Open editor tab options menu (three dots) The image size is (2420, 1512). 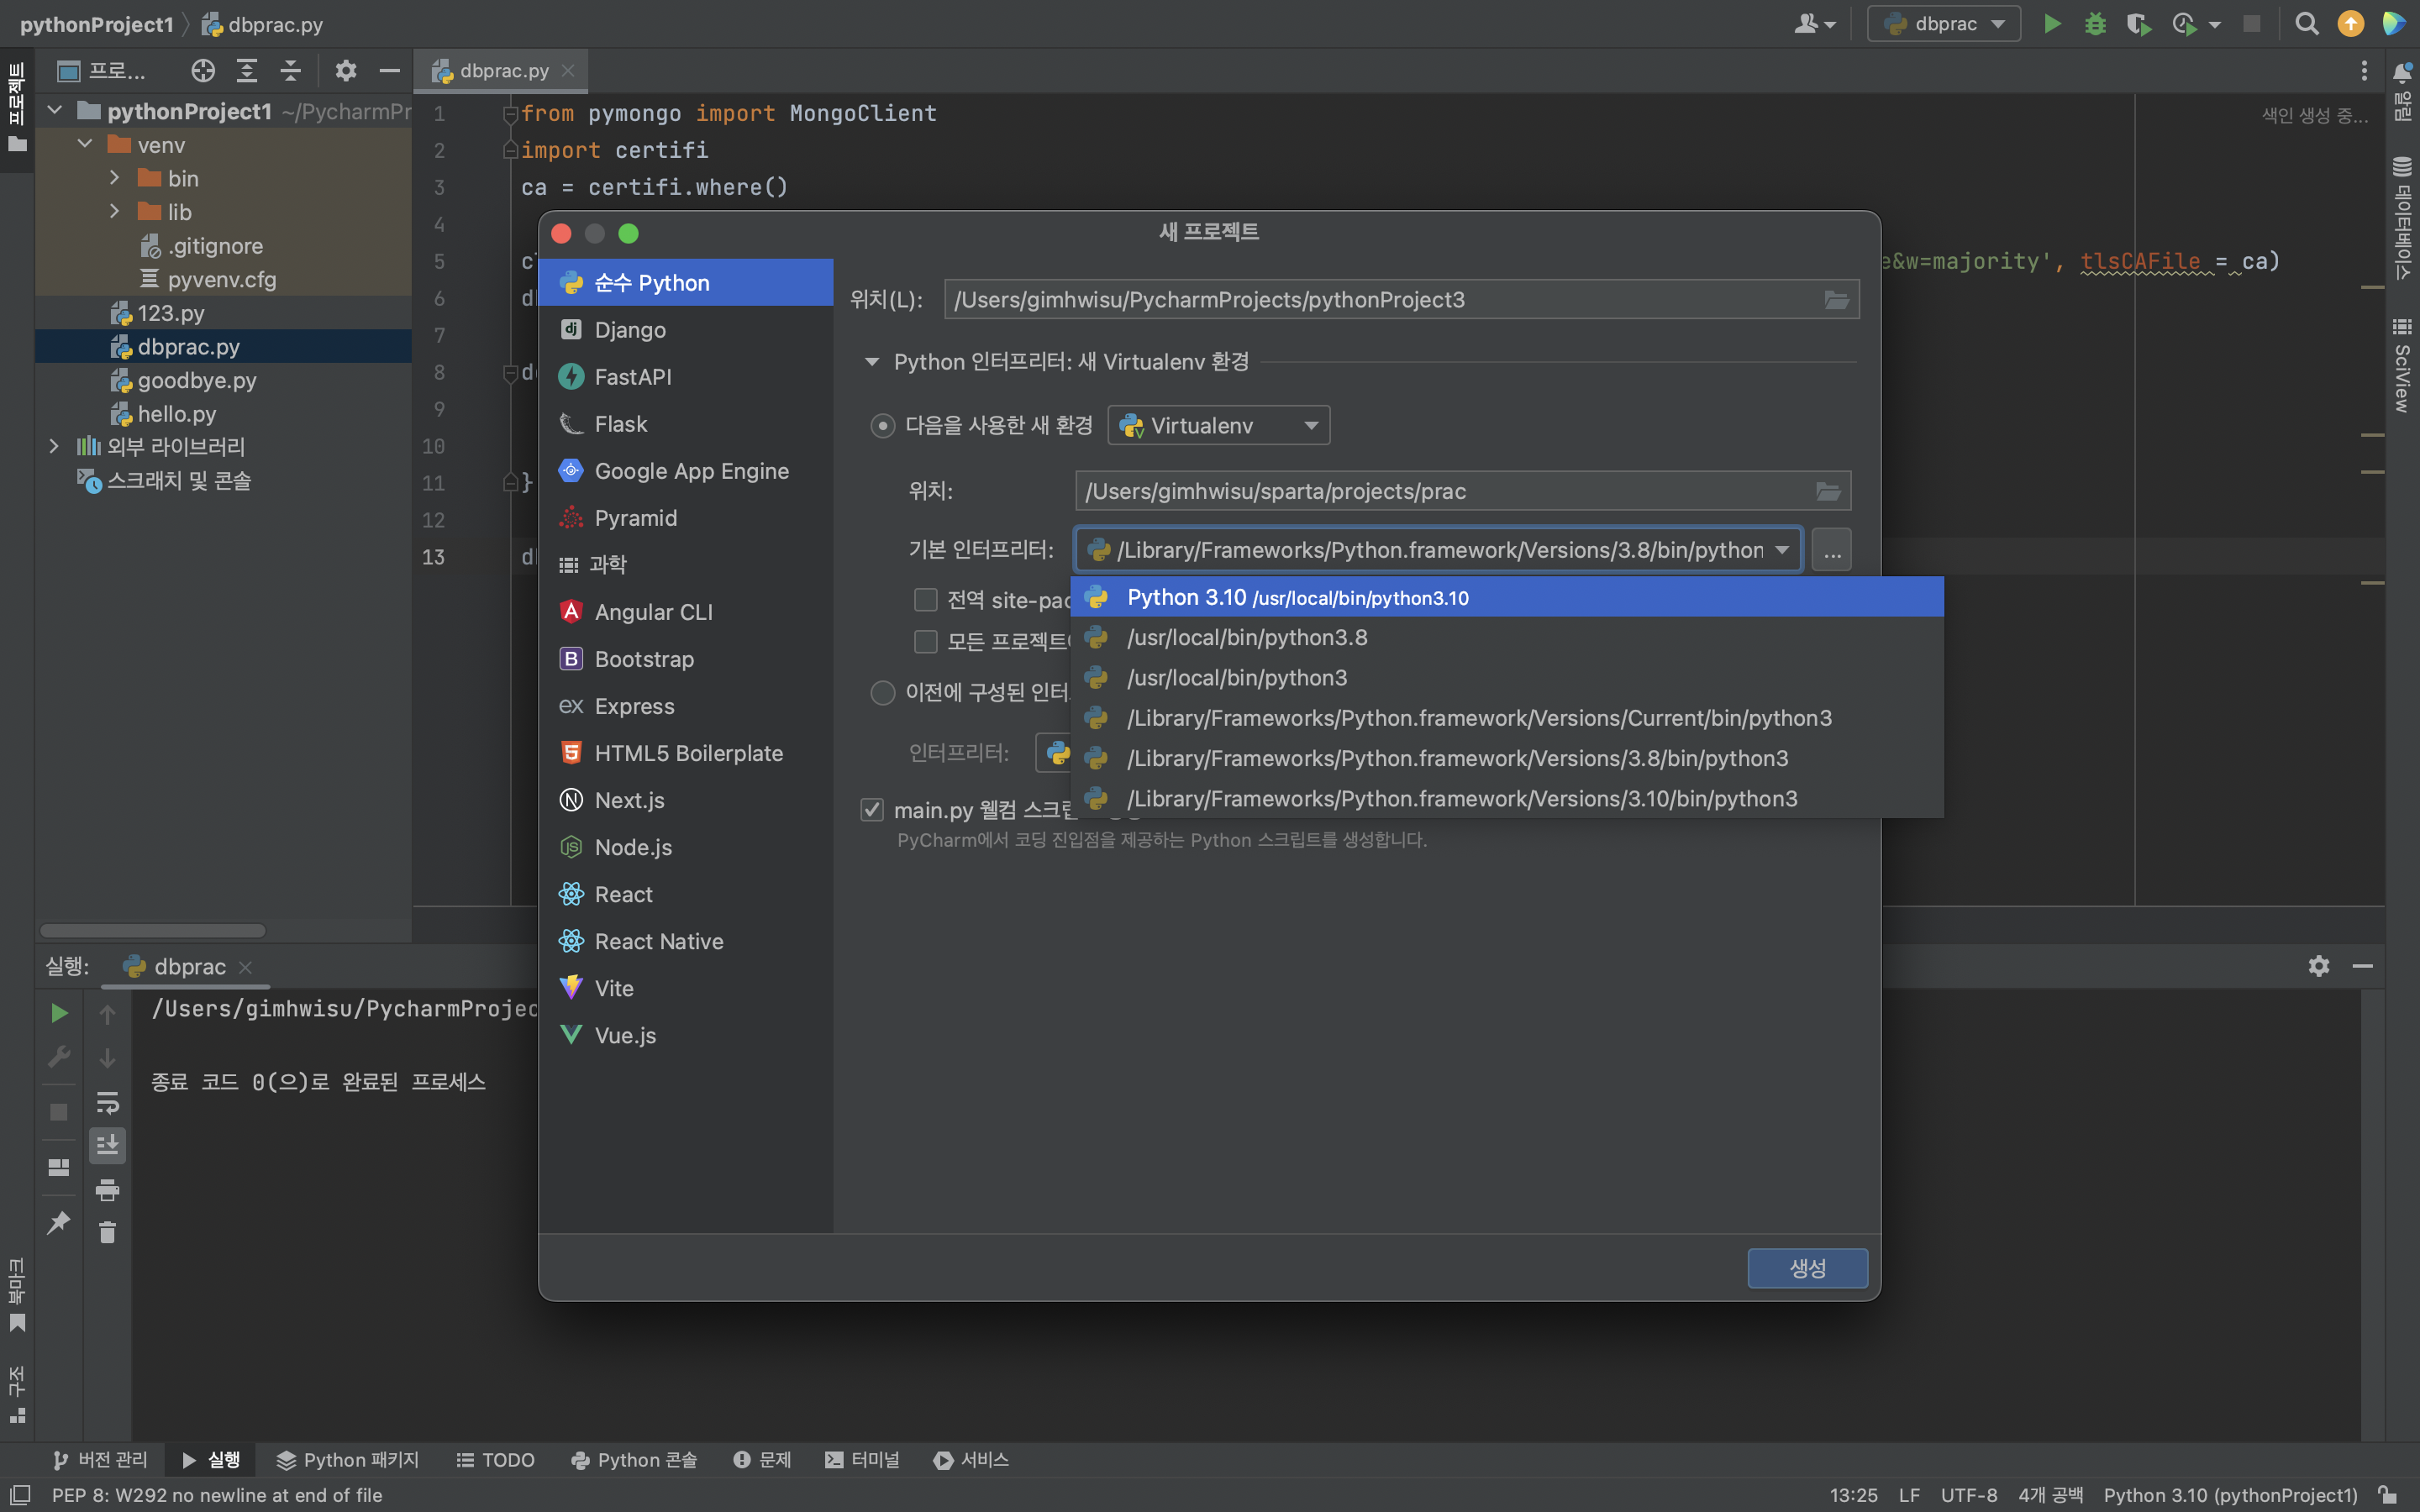coord(2364,71)
